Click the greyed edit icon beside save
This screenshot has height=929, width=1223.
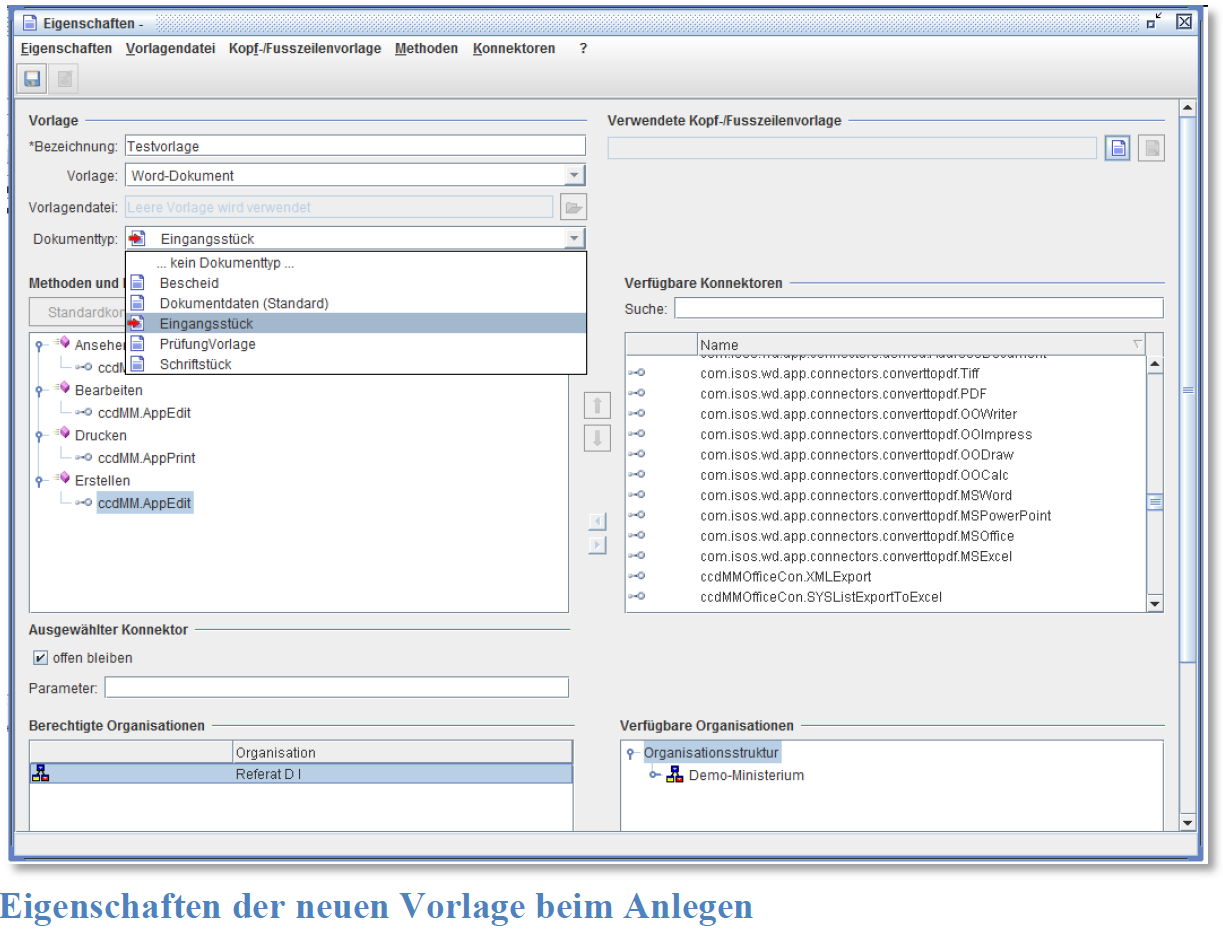[65, 78]
